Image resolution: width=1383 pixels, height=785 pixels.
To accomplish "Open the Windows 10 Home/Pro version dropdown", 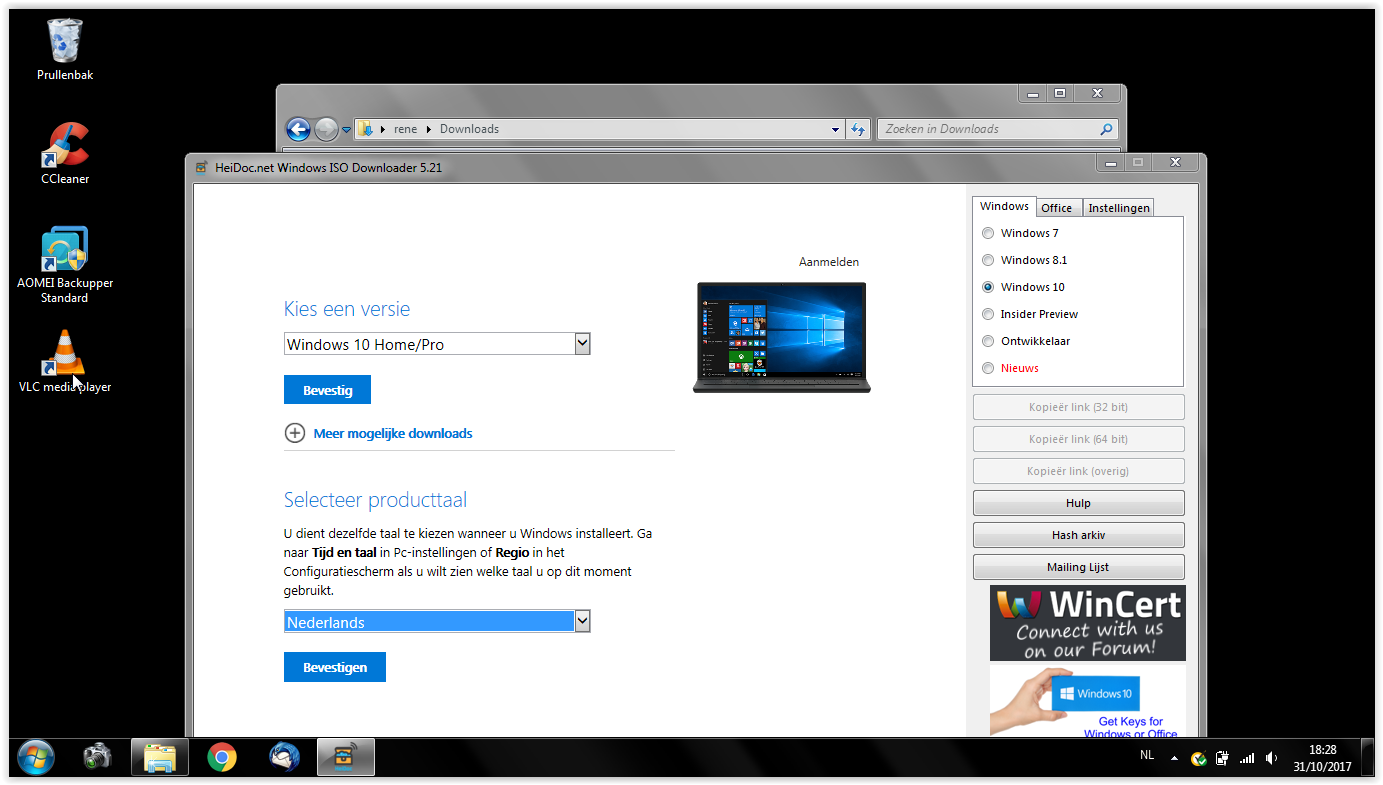I will point(437,344).
